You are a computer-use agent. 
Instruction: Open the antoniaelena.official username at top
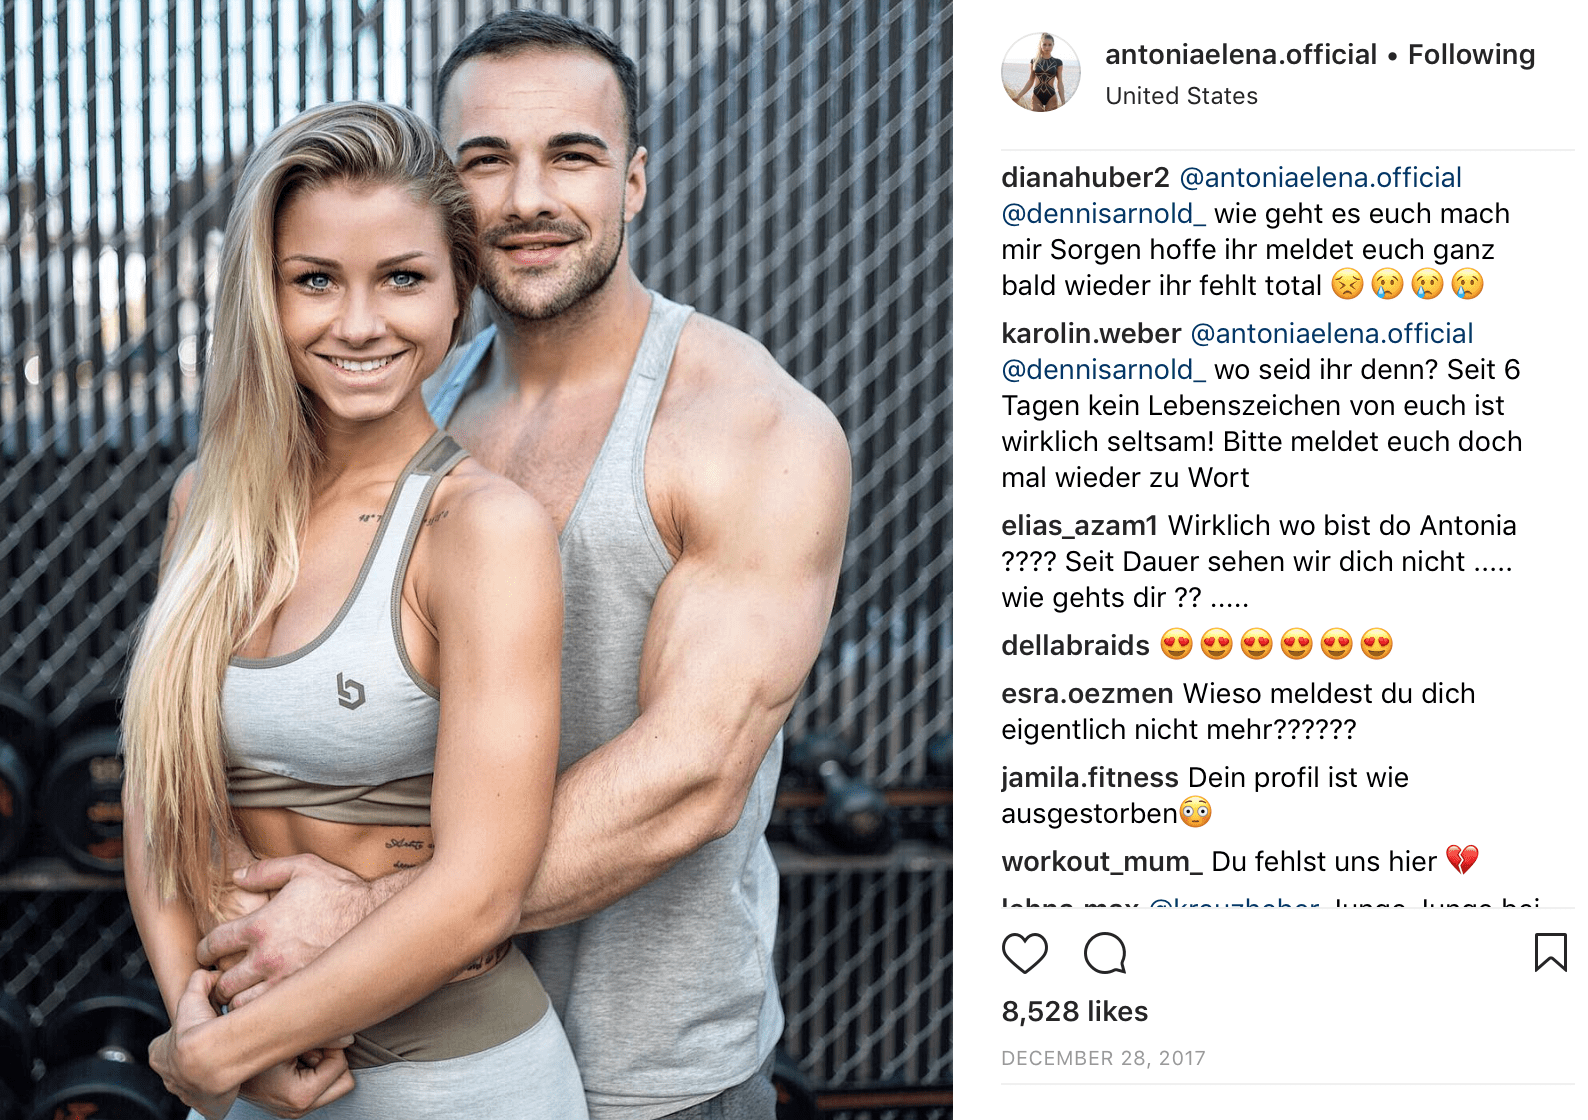click(x=1241, y=55)
